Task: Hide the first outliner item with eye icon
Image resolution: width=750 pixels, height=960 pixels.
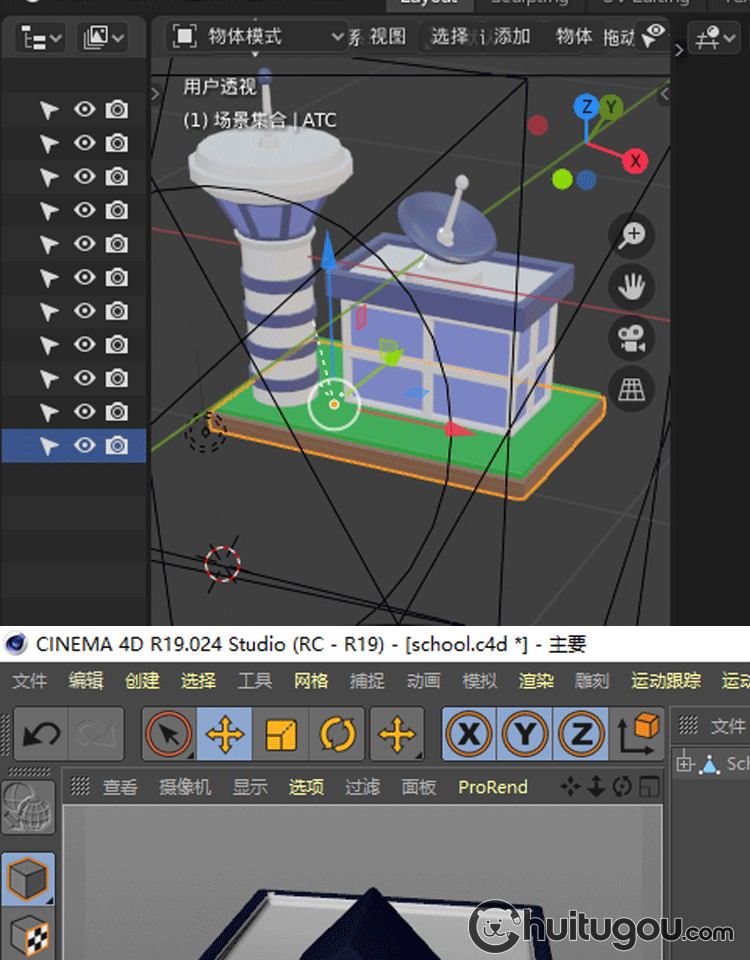Action: [x=85, y=110]
